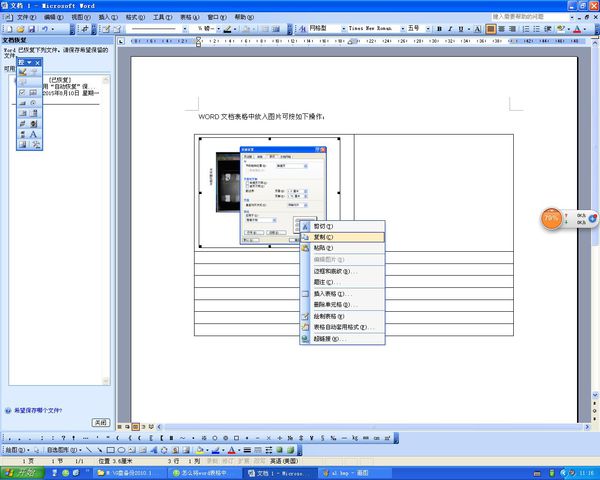Select the Arrow tool in drawing toolbar
The width and height of the screenshot is (600, 480).
tap(99, 450)
